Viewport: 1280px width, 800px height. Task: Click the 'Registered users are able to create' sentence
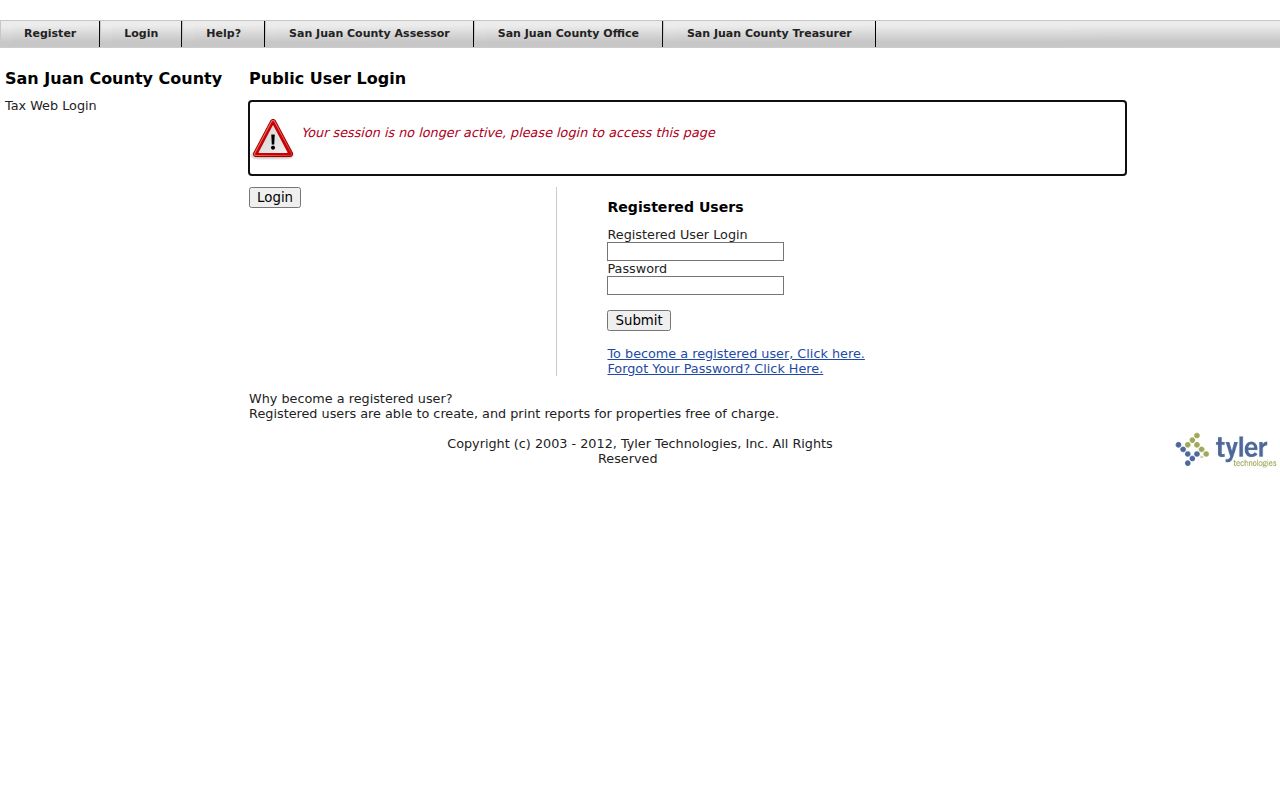(x=513, y=414)
